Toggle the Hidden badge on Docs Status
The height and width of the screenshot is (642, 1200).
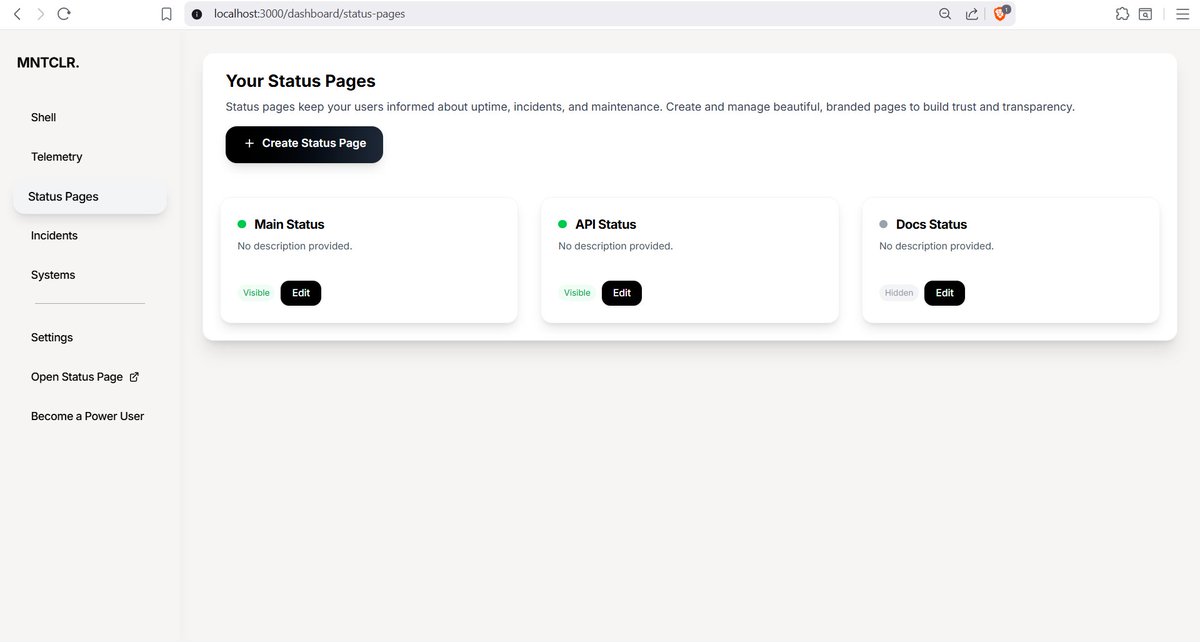[899, 293]
